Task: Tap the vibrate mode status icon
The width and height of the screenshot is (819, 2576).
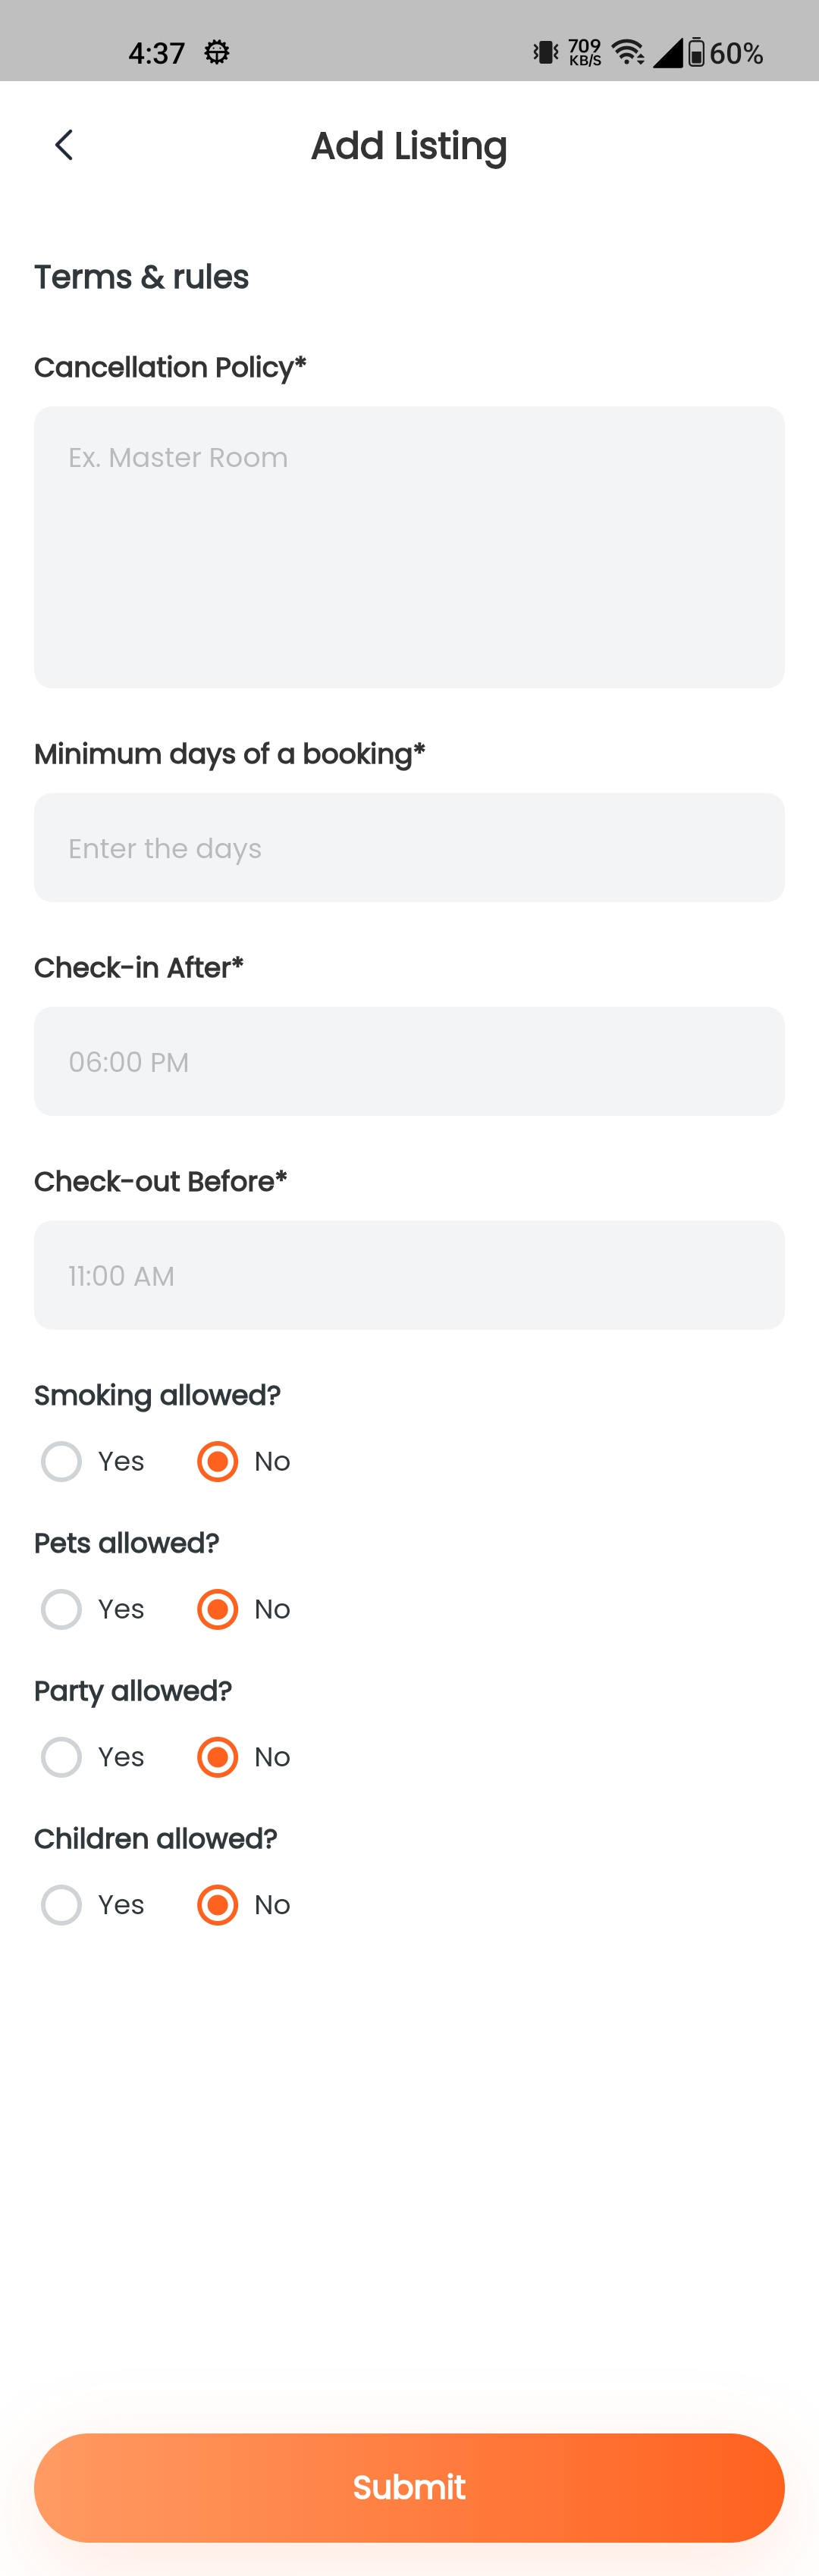Action: pos(546,52)
